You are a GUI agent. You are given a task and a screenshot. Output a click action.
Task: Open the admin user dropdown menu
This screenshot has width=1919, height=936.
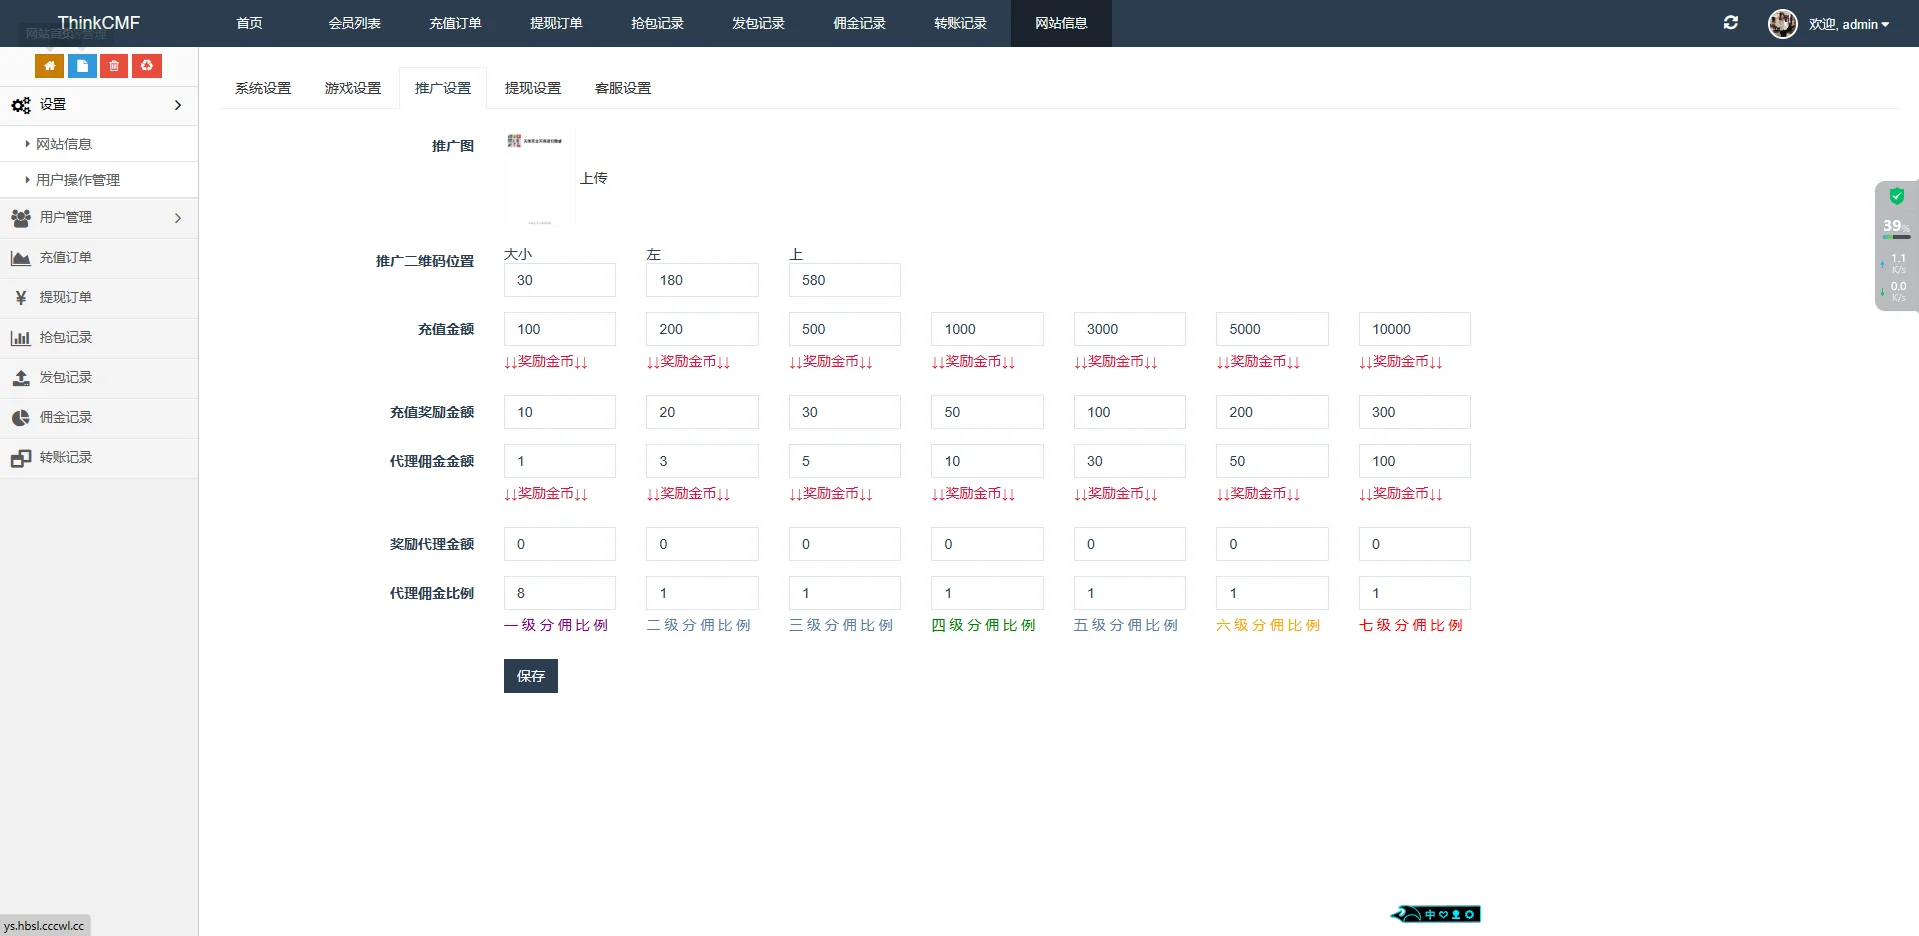[1848, 24]
